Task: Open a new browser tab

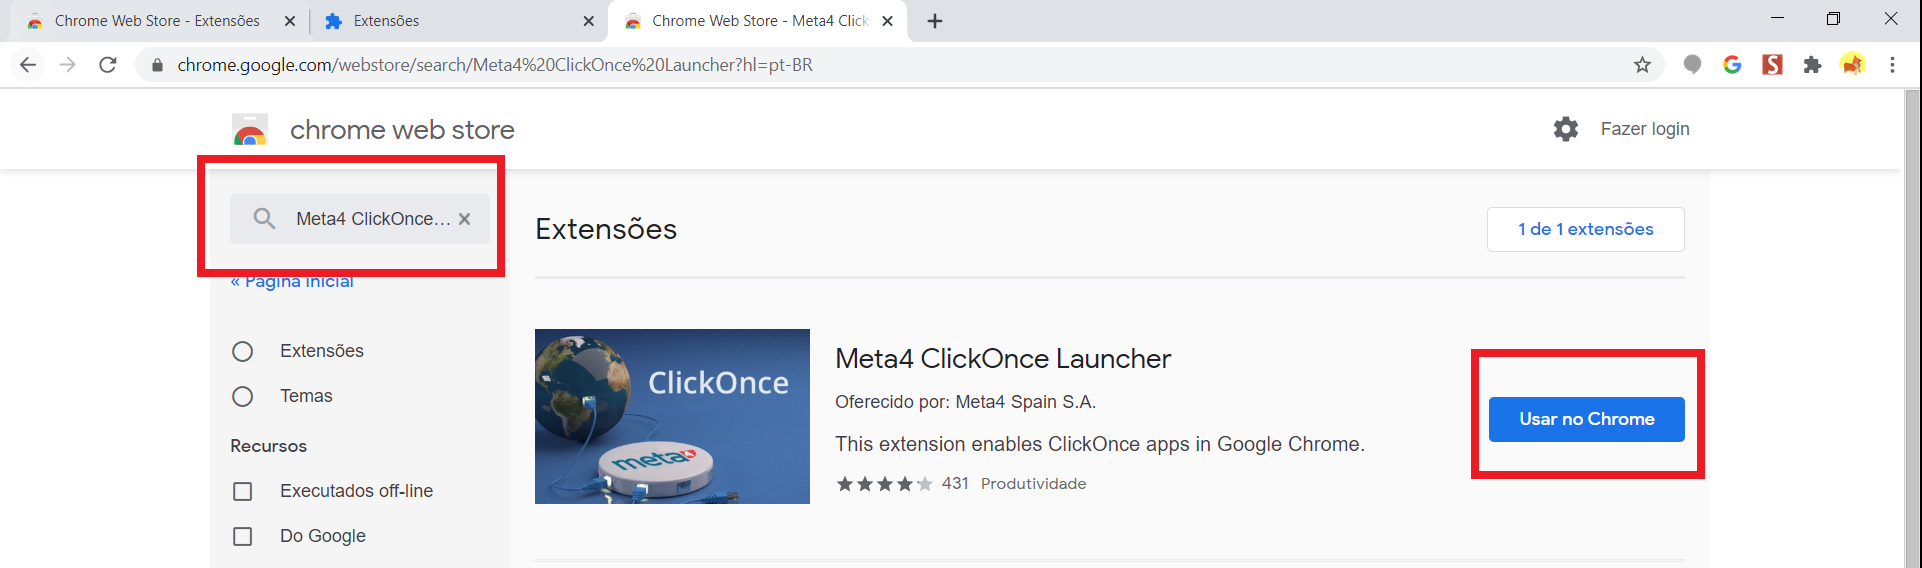Action: tap(935, 21)
